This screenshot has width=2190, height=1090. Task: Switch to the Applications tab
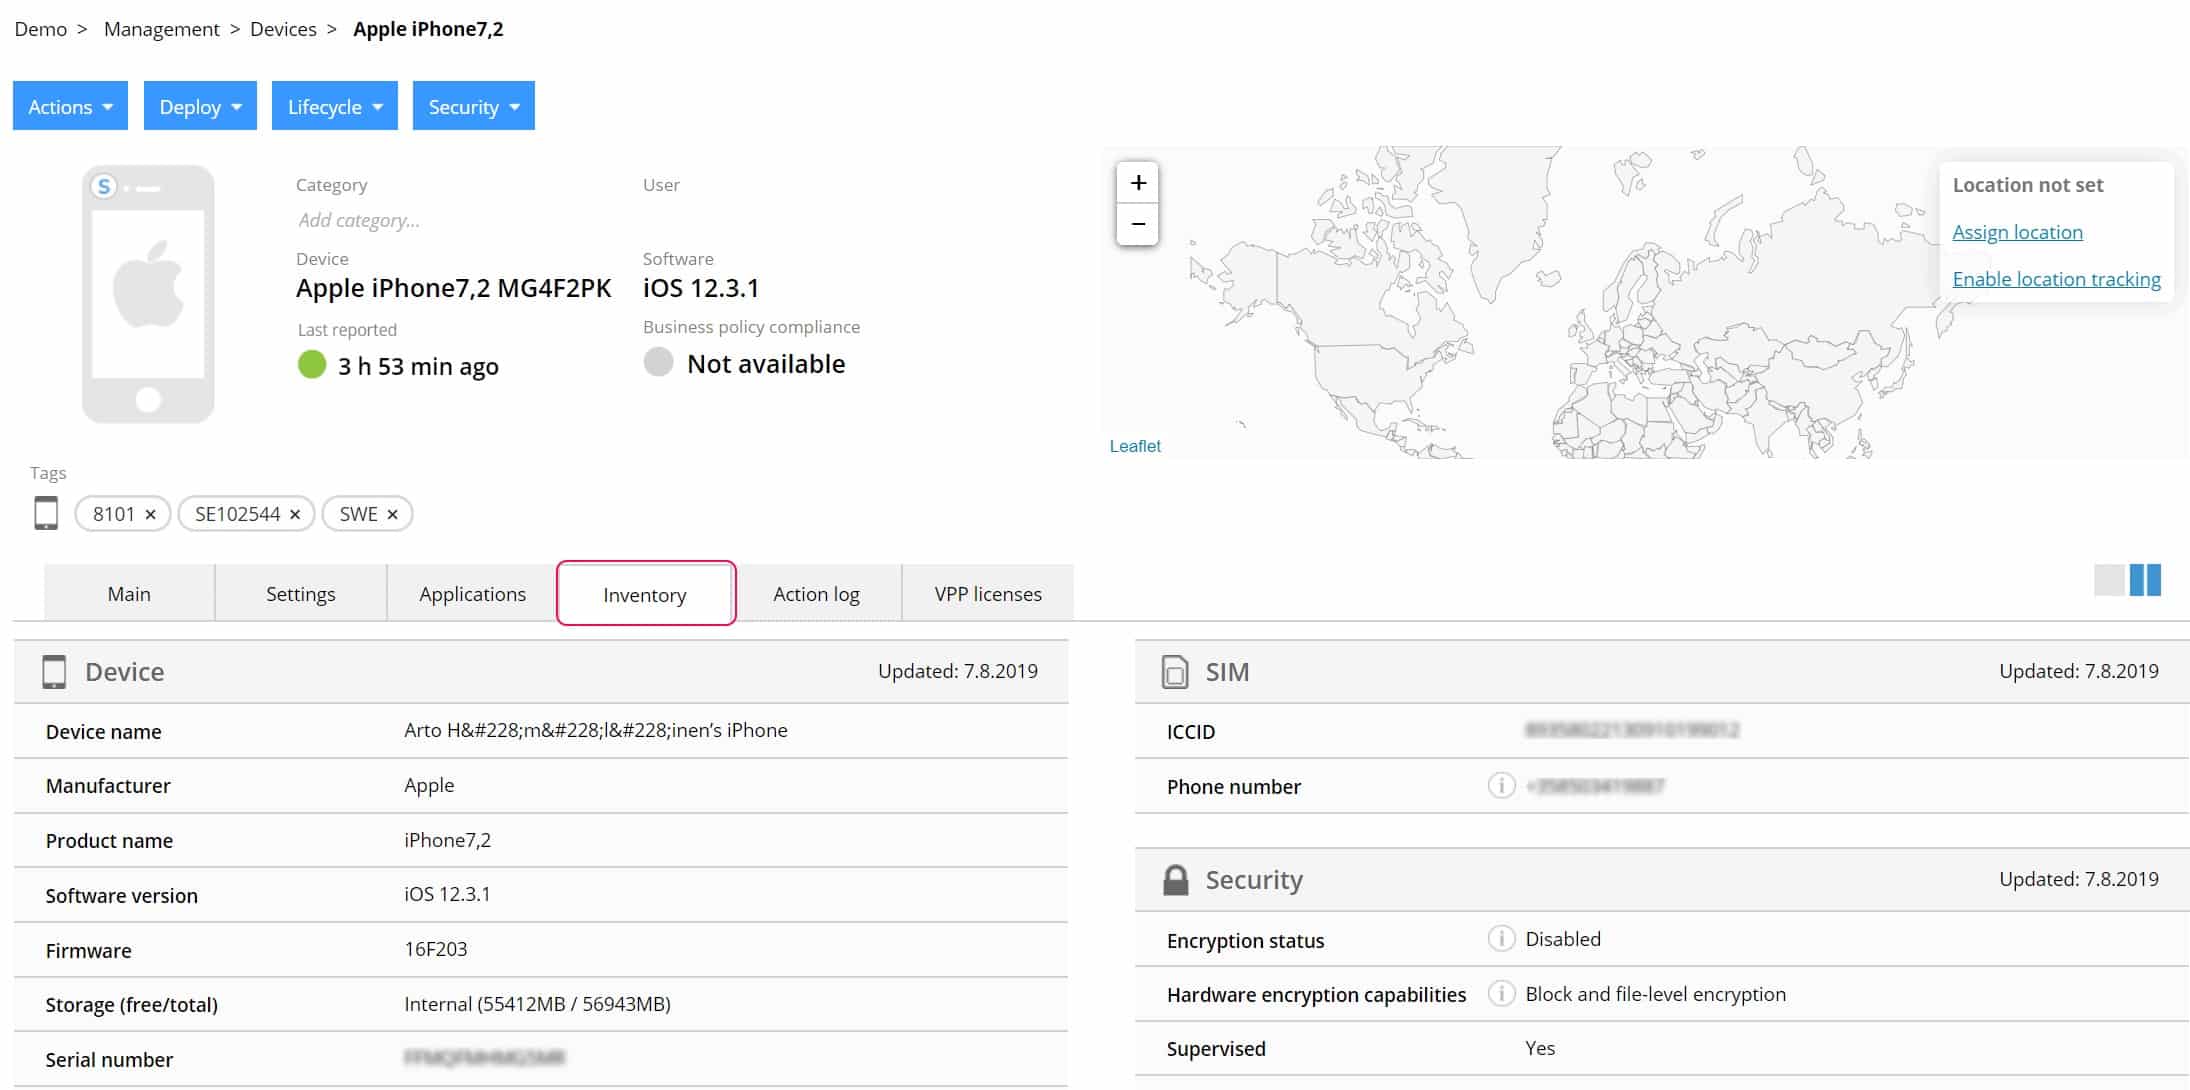[472, 594]
